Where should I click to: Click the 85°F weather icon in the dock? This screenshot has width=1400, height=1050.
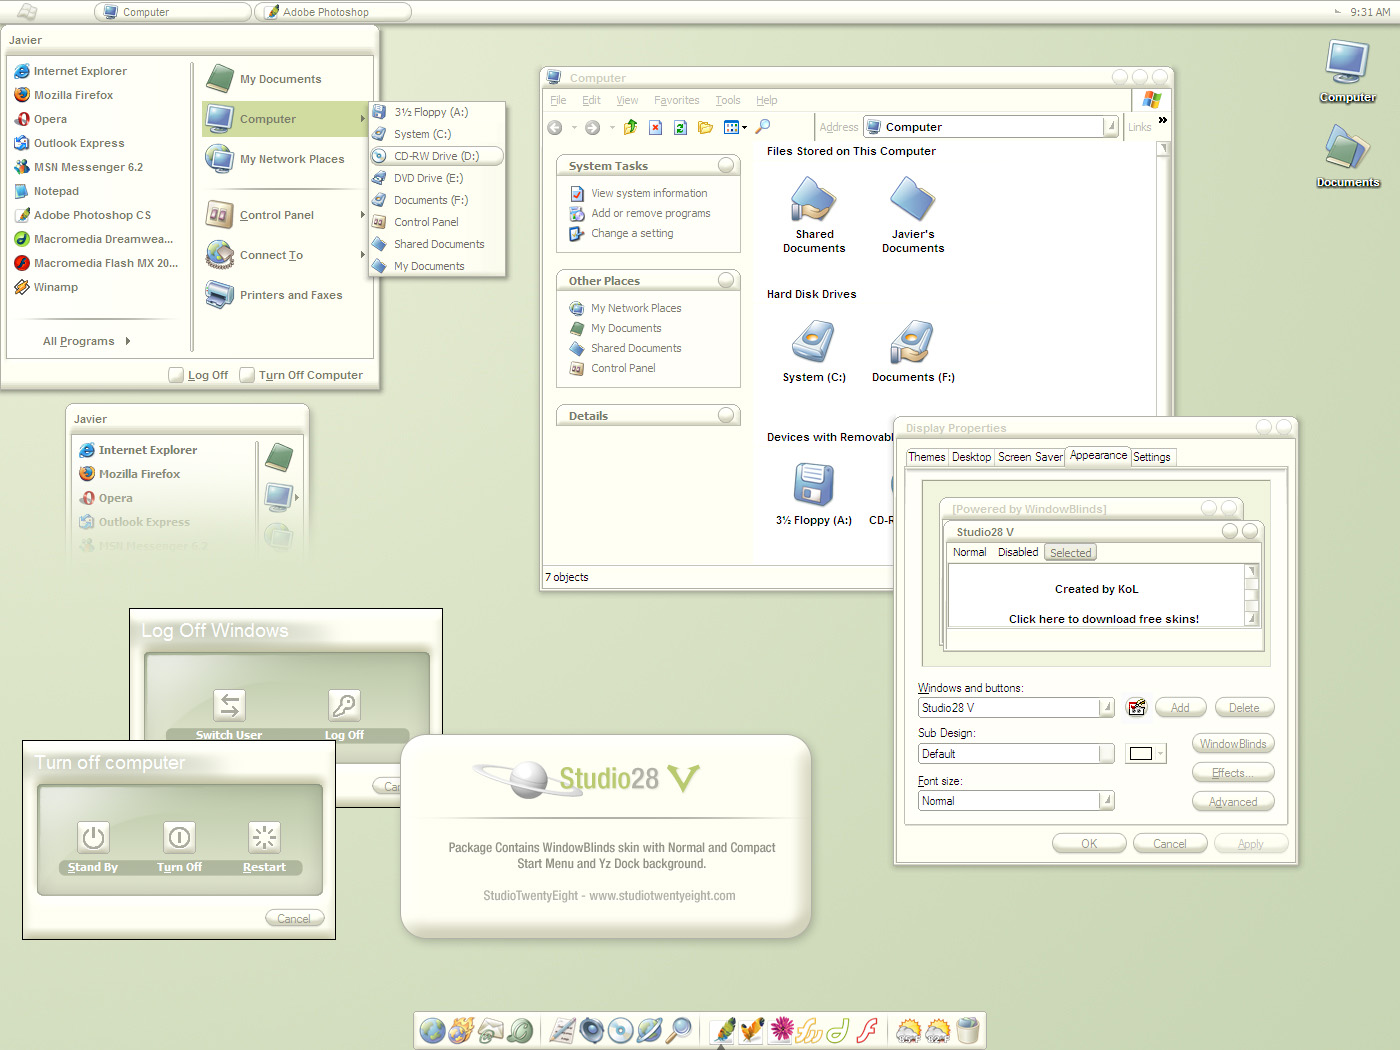click(909, 1030)
